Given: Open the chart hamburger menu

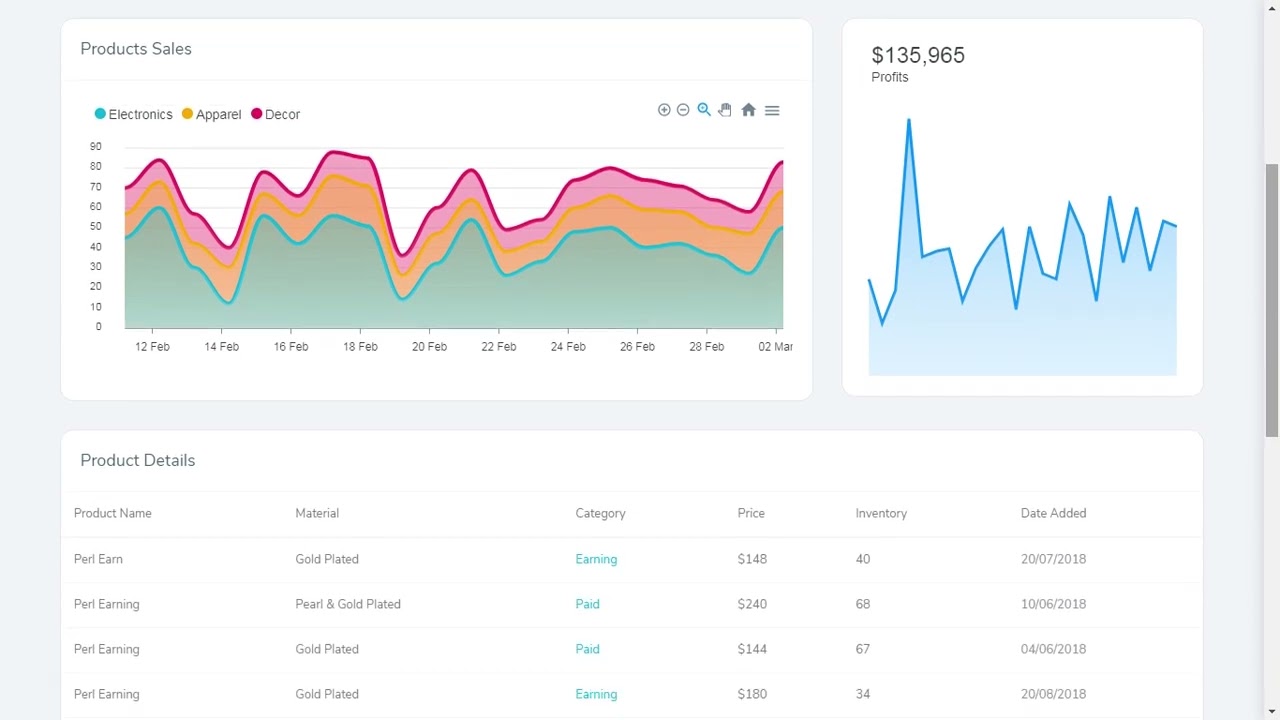Looking at the screenshot, I should (772, 110).
